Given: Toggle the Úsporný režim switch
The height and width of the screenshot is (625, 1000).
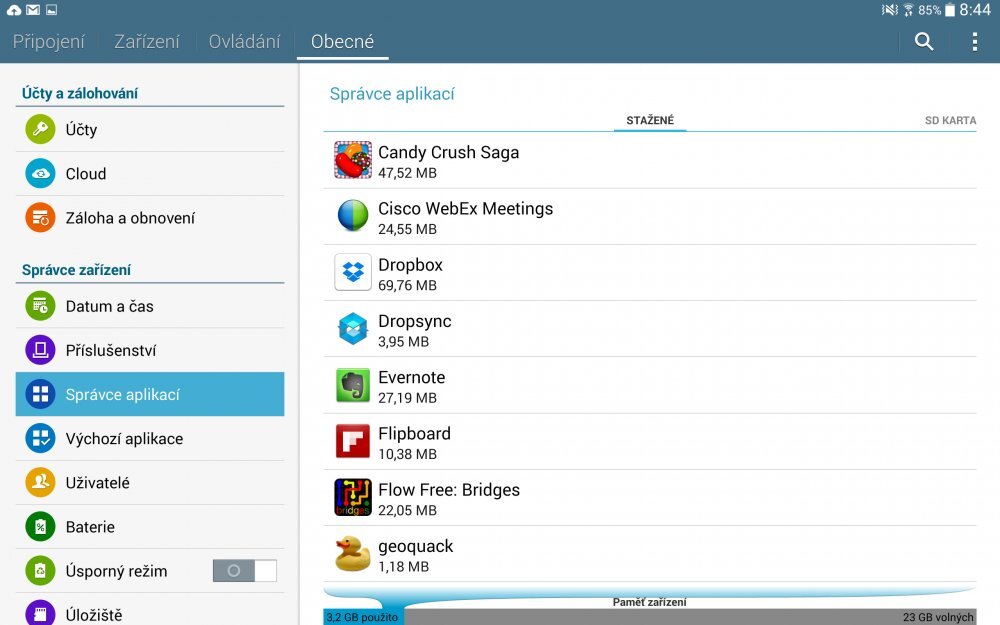Looking at the screenshot, I should [x=245, y=570].
